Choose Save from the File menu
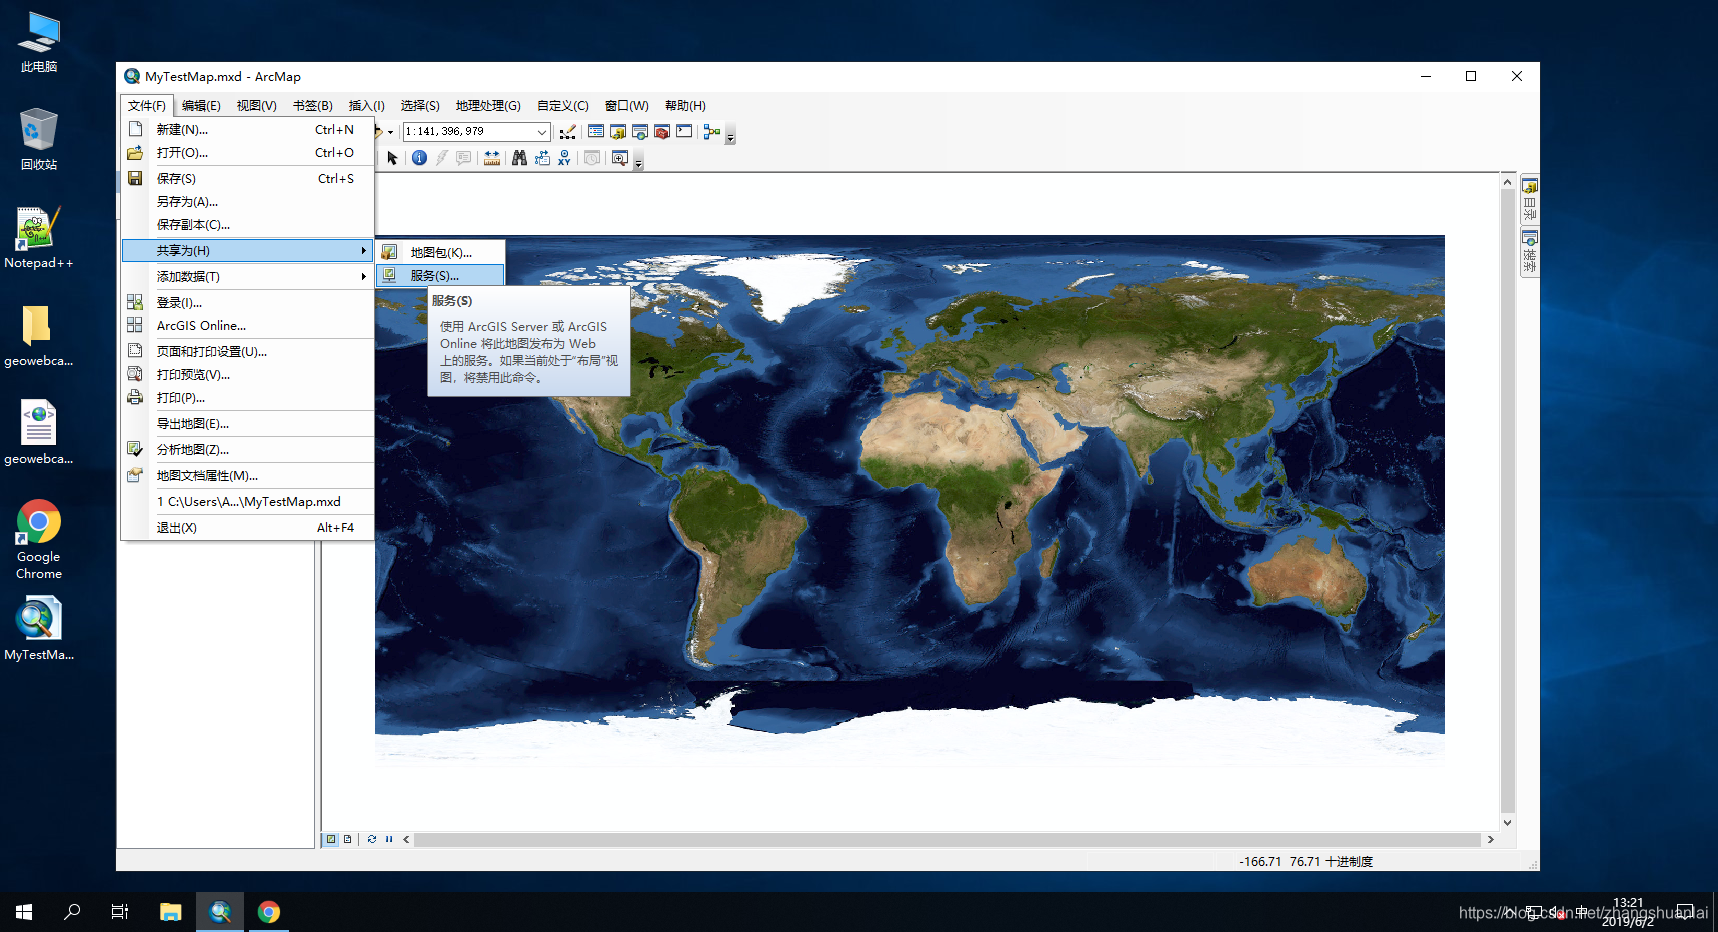 click(247, 179)
